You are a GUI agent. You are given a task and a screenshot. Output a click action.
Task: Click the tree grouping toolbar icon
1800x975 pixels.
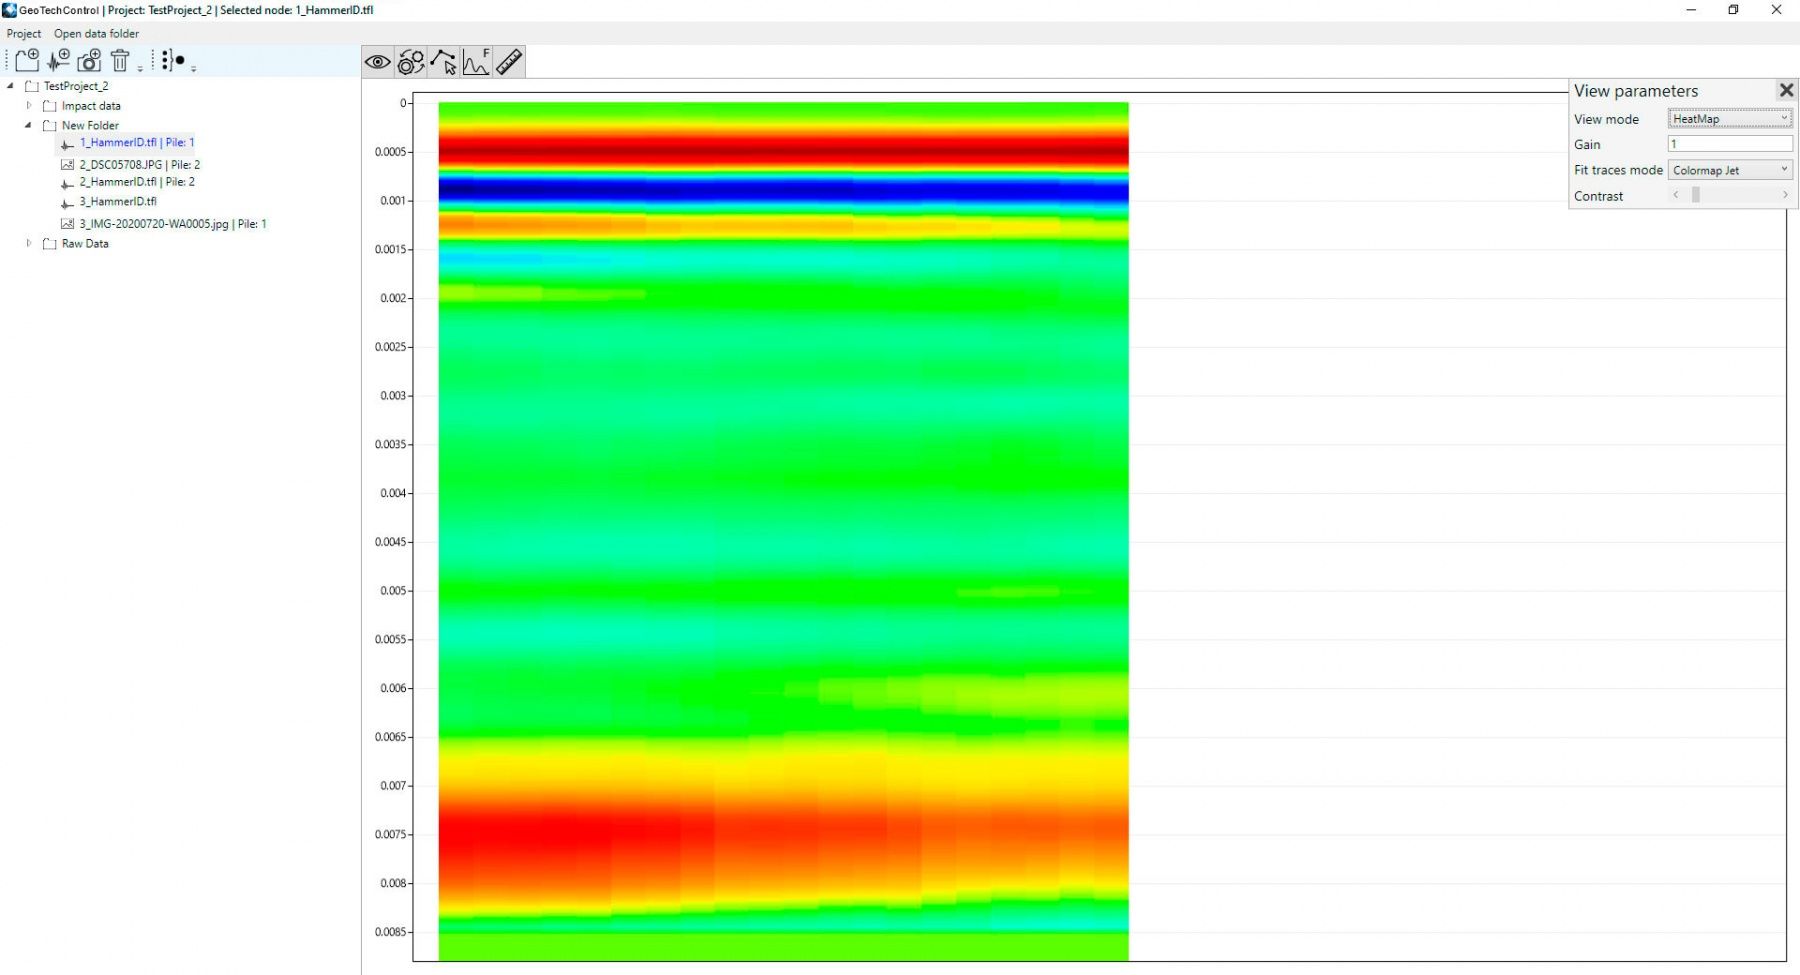(173, 61)
